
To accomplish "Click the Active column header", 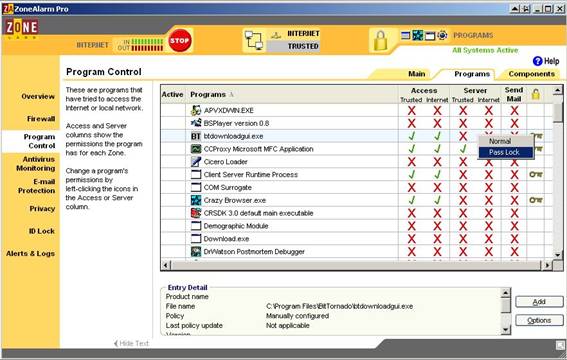I will tap(172, 94).
